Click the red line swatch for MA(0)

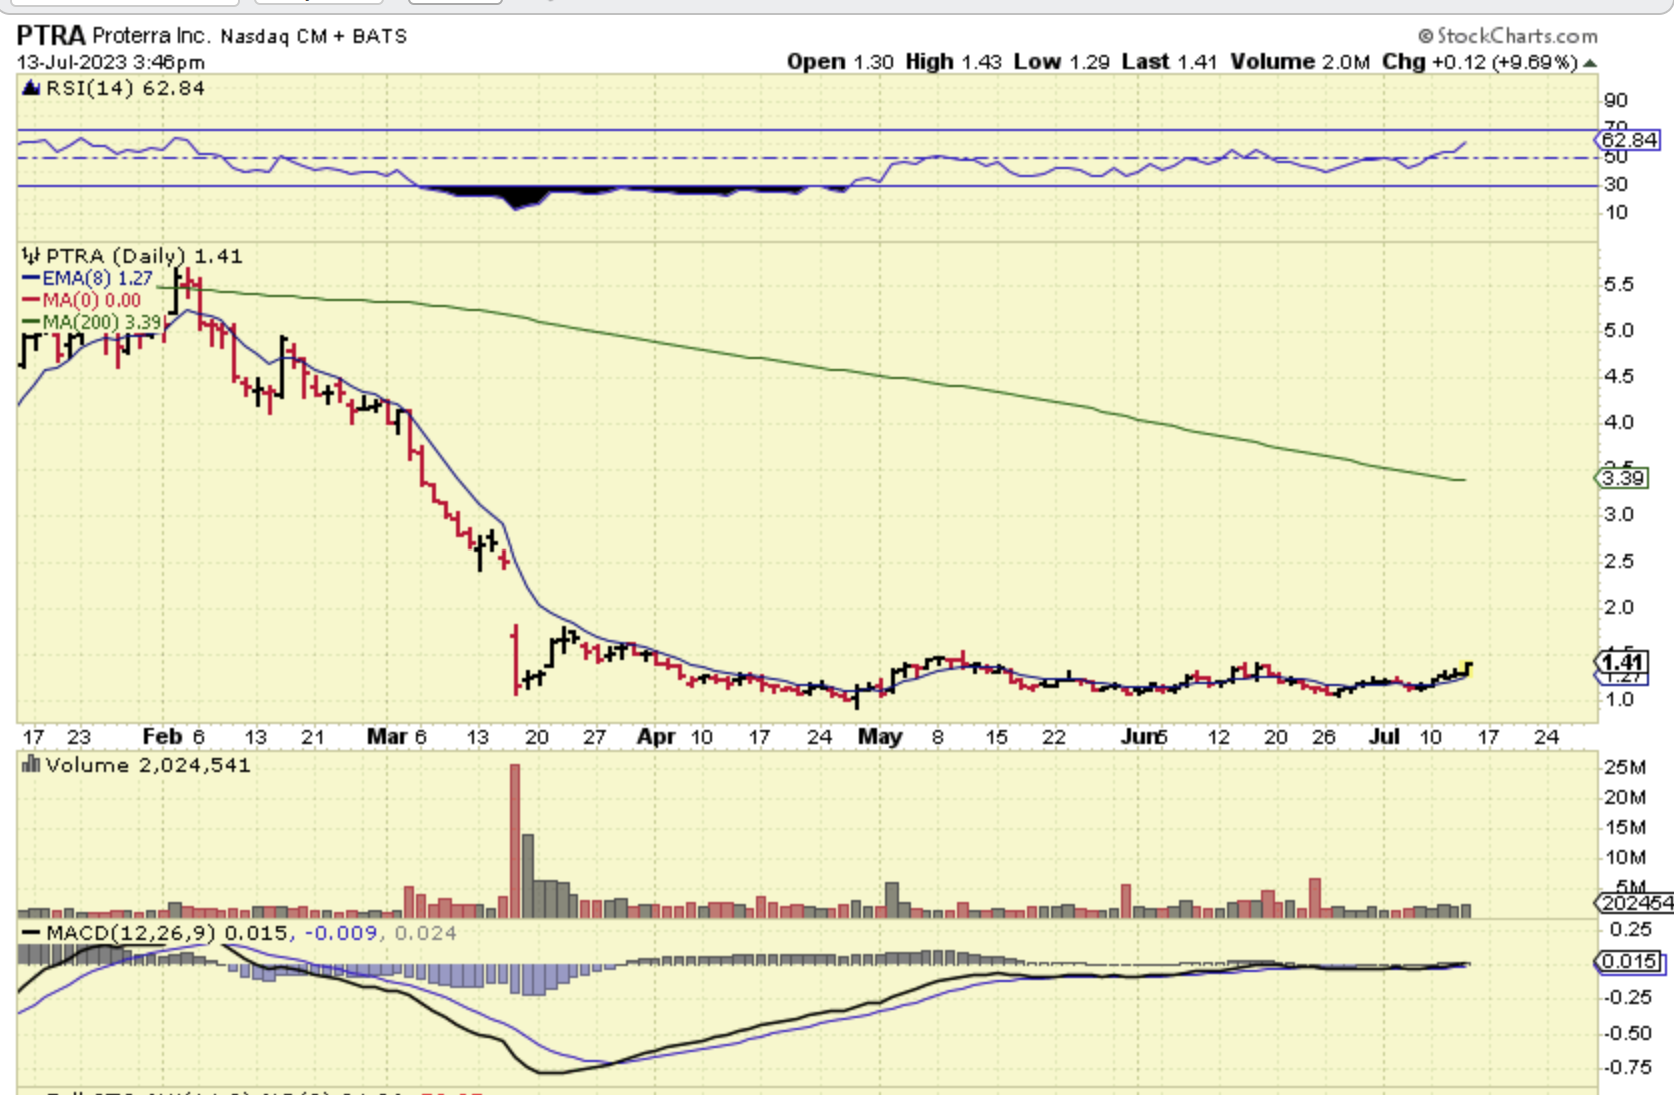pos(31,300)
